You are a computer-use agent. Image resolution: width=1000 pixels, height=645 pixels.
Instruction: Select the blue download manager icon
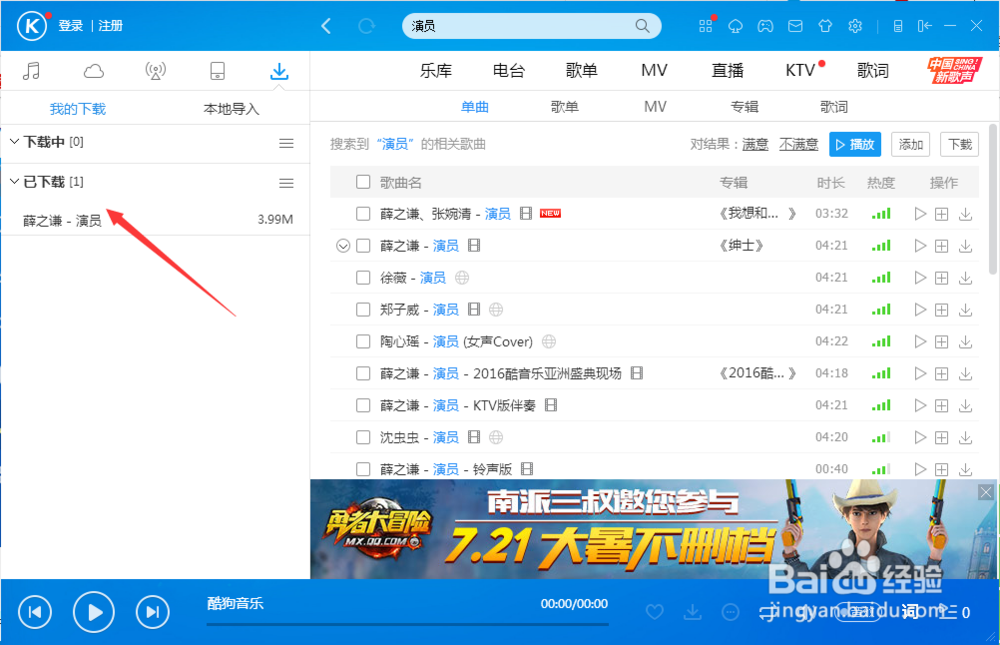[x=279, y=70]
